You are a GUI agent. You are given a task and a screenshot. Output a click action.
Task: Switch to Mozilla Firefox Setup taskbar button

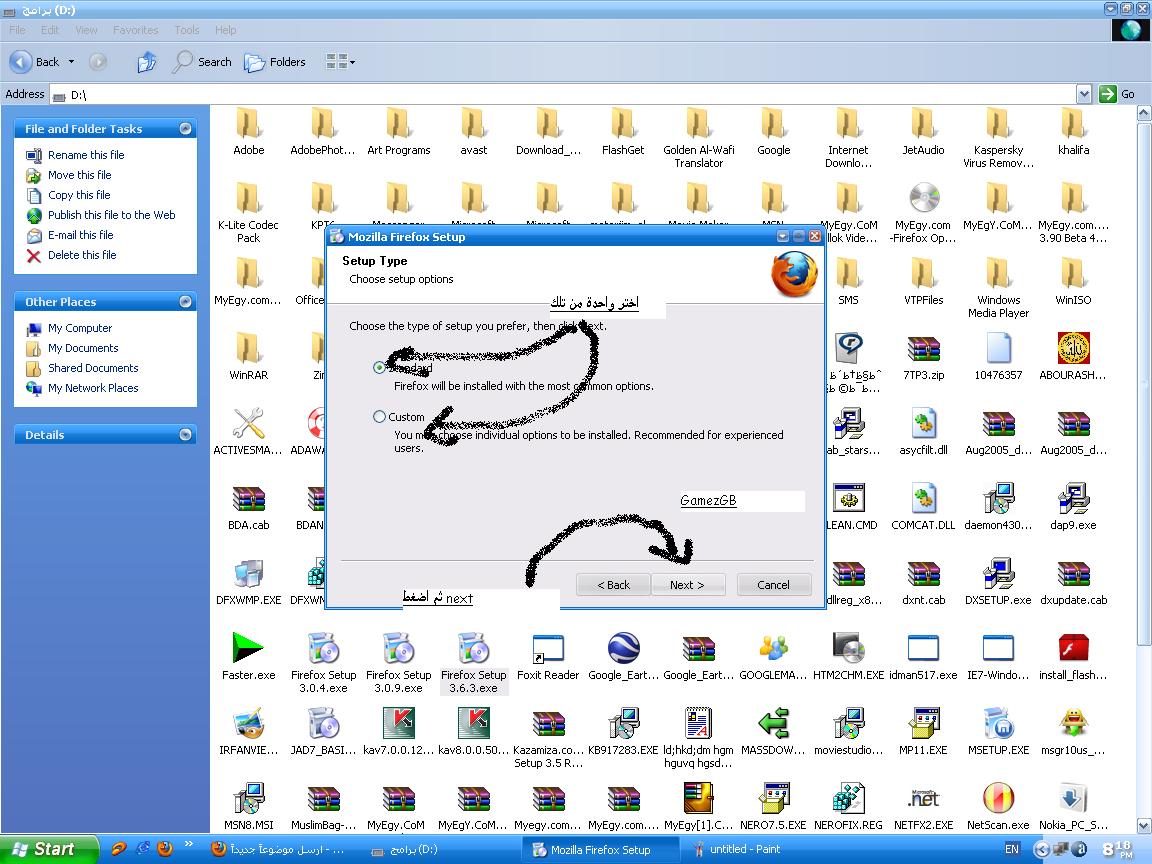pyautogui.click(x=600, y=849)
